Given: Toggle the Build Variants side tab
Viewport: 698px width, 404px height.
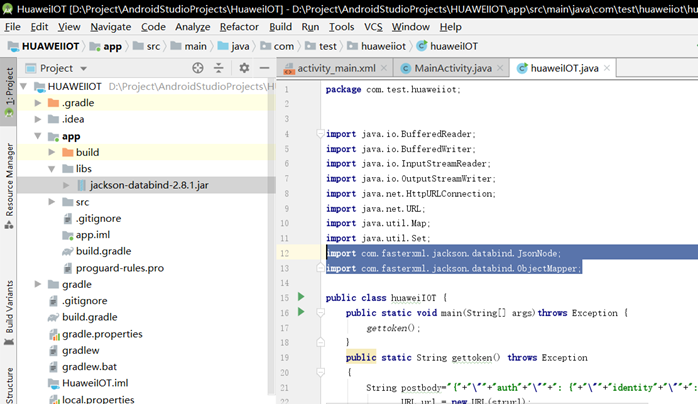Looking at the screenshot, I should click(8, 313).
